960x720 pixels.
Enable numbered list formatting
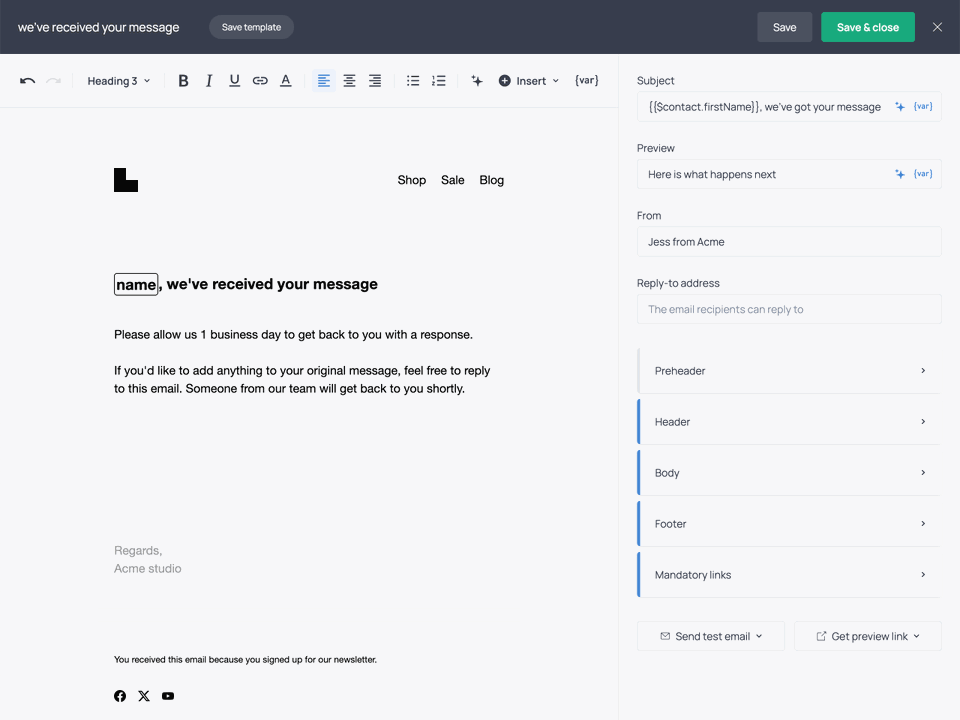point(438,80)
